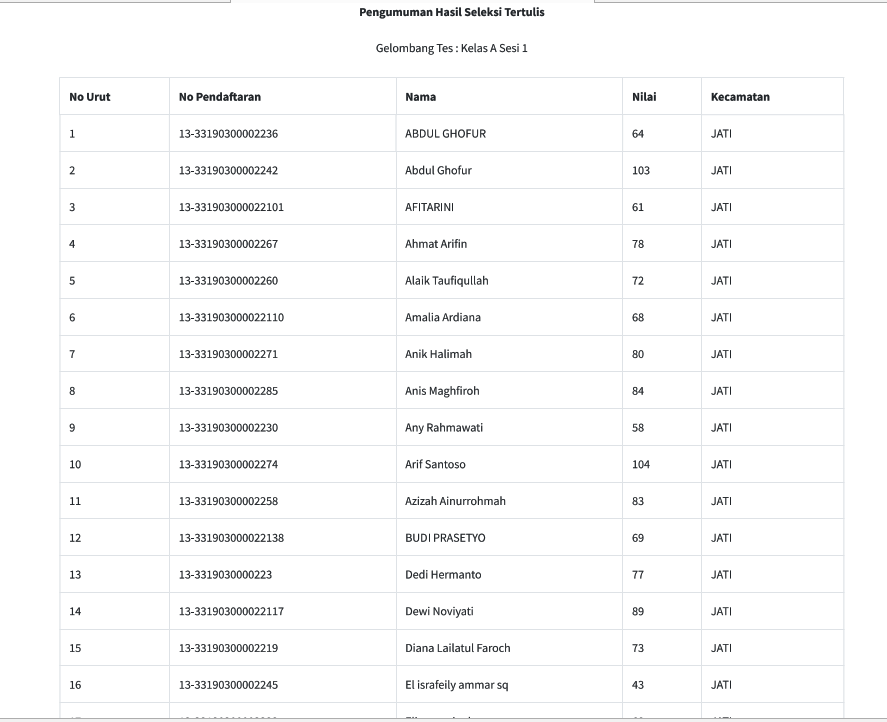The width and height of the screenshot is (887, 722).
Task: Click Arif Santoso's score of 104
Action: [641, 465]
